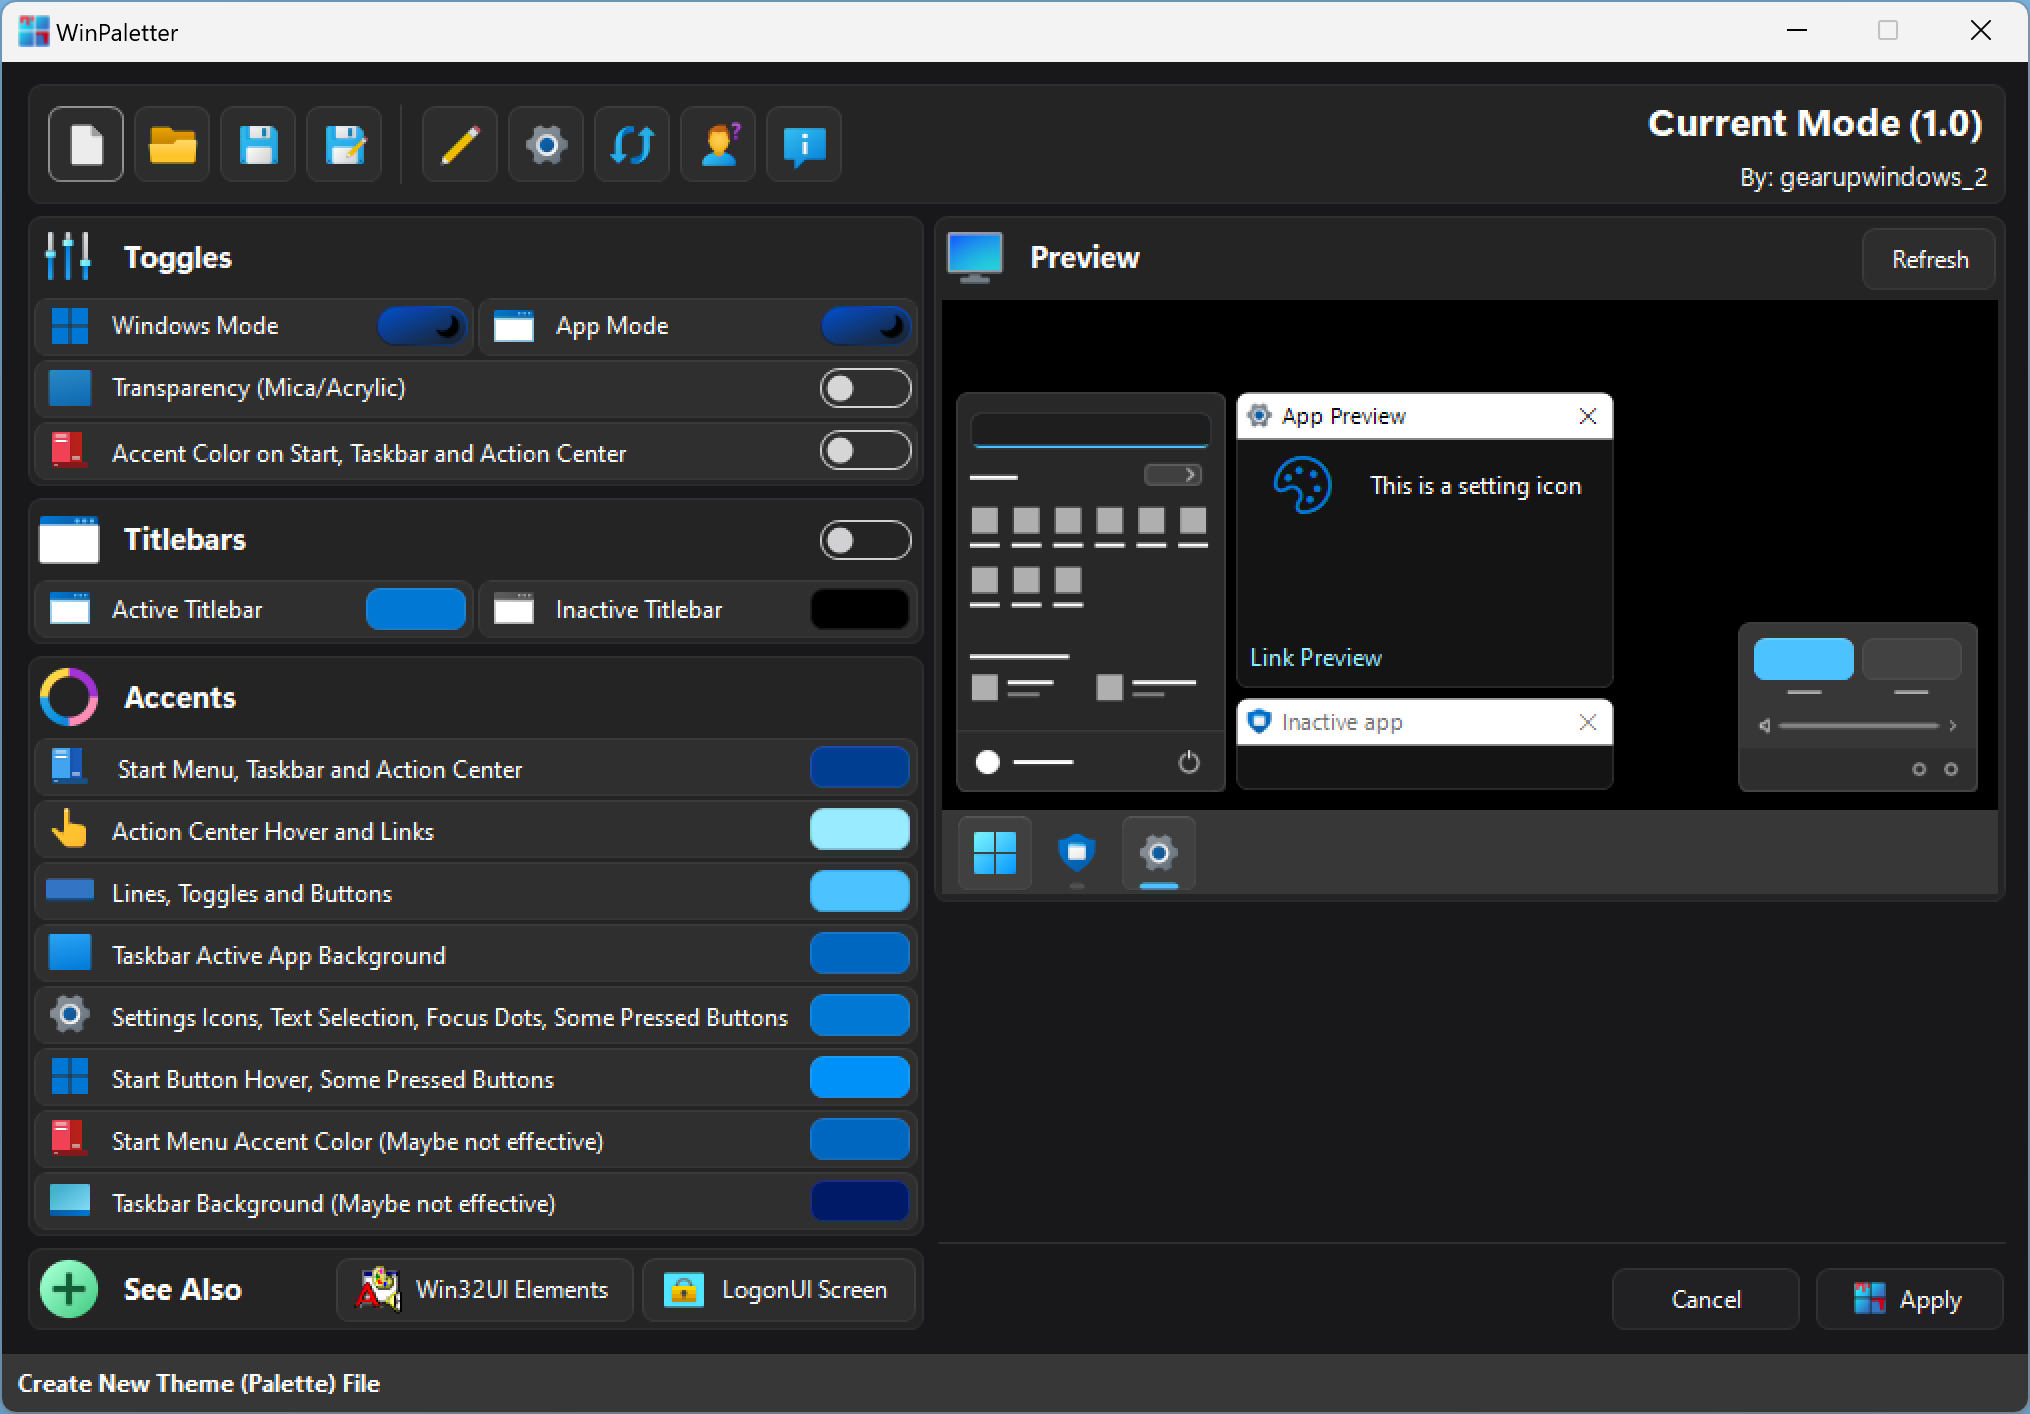Toggle Windows Mode dark switch
Image resolution: width=2030 pixels, height=1414 pixels.
click(x=422, y=326)
